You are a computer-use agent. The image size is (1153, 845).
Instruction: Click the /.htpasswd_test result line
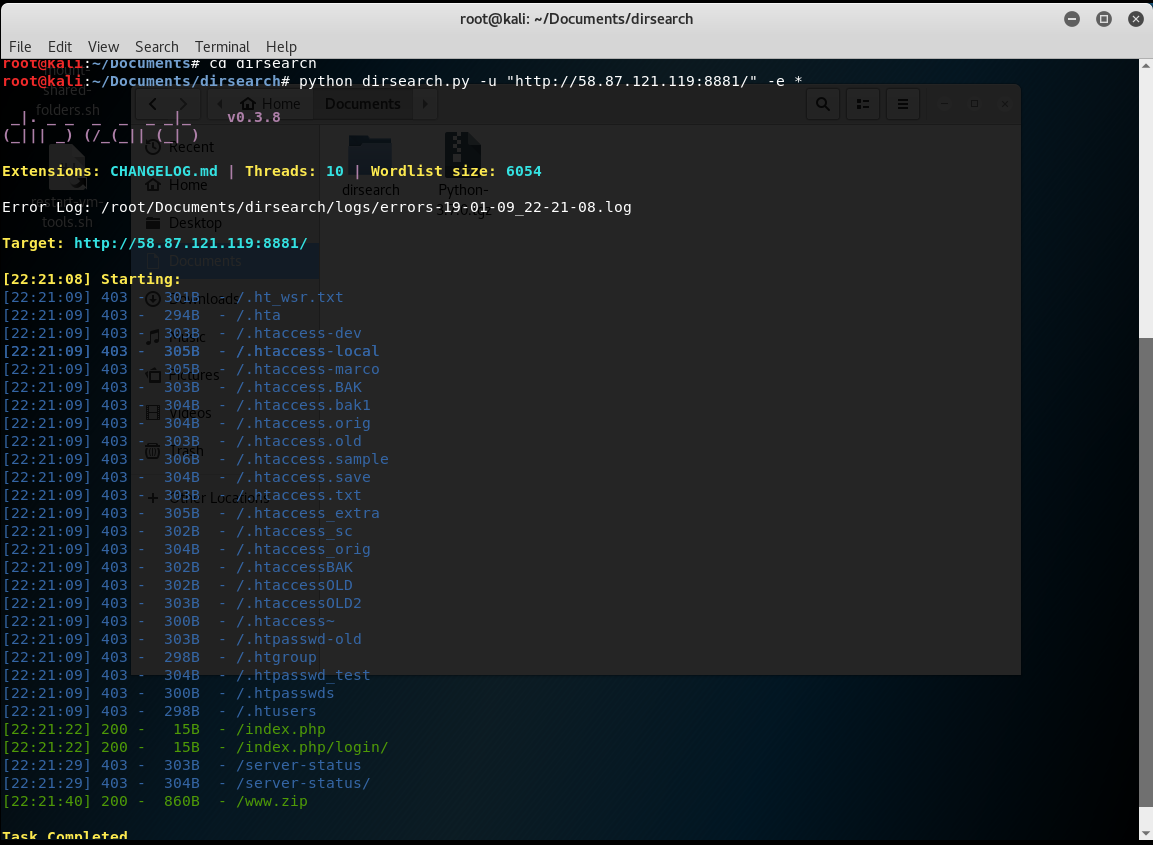pyautogui.click(x=187, y=675)
